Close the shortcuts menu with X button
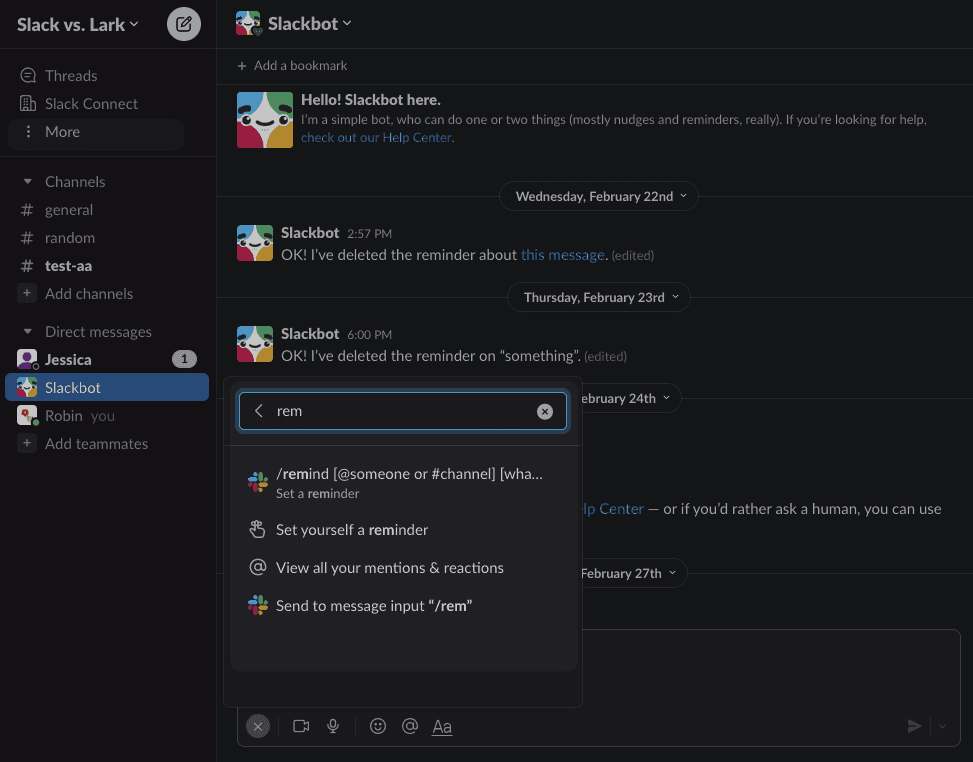The height and width of the screenshot is (762, 973). point(258,726)
